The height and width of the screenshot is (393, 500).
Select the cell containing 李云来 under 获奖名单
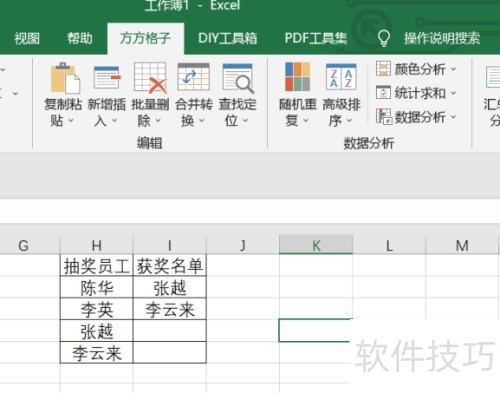(x=170, y=309)
